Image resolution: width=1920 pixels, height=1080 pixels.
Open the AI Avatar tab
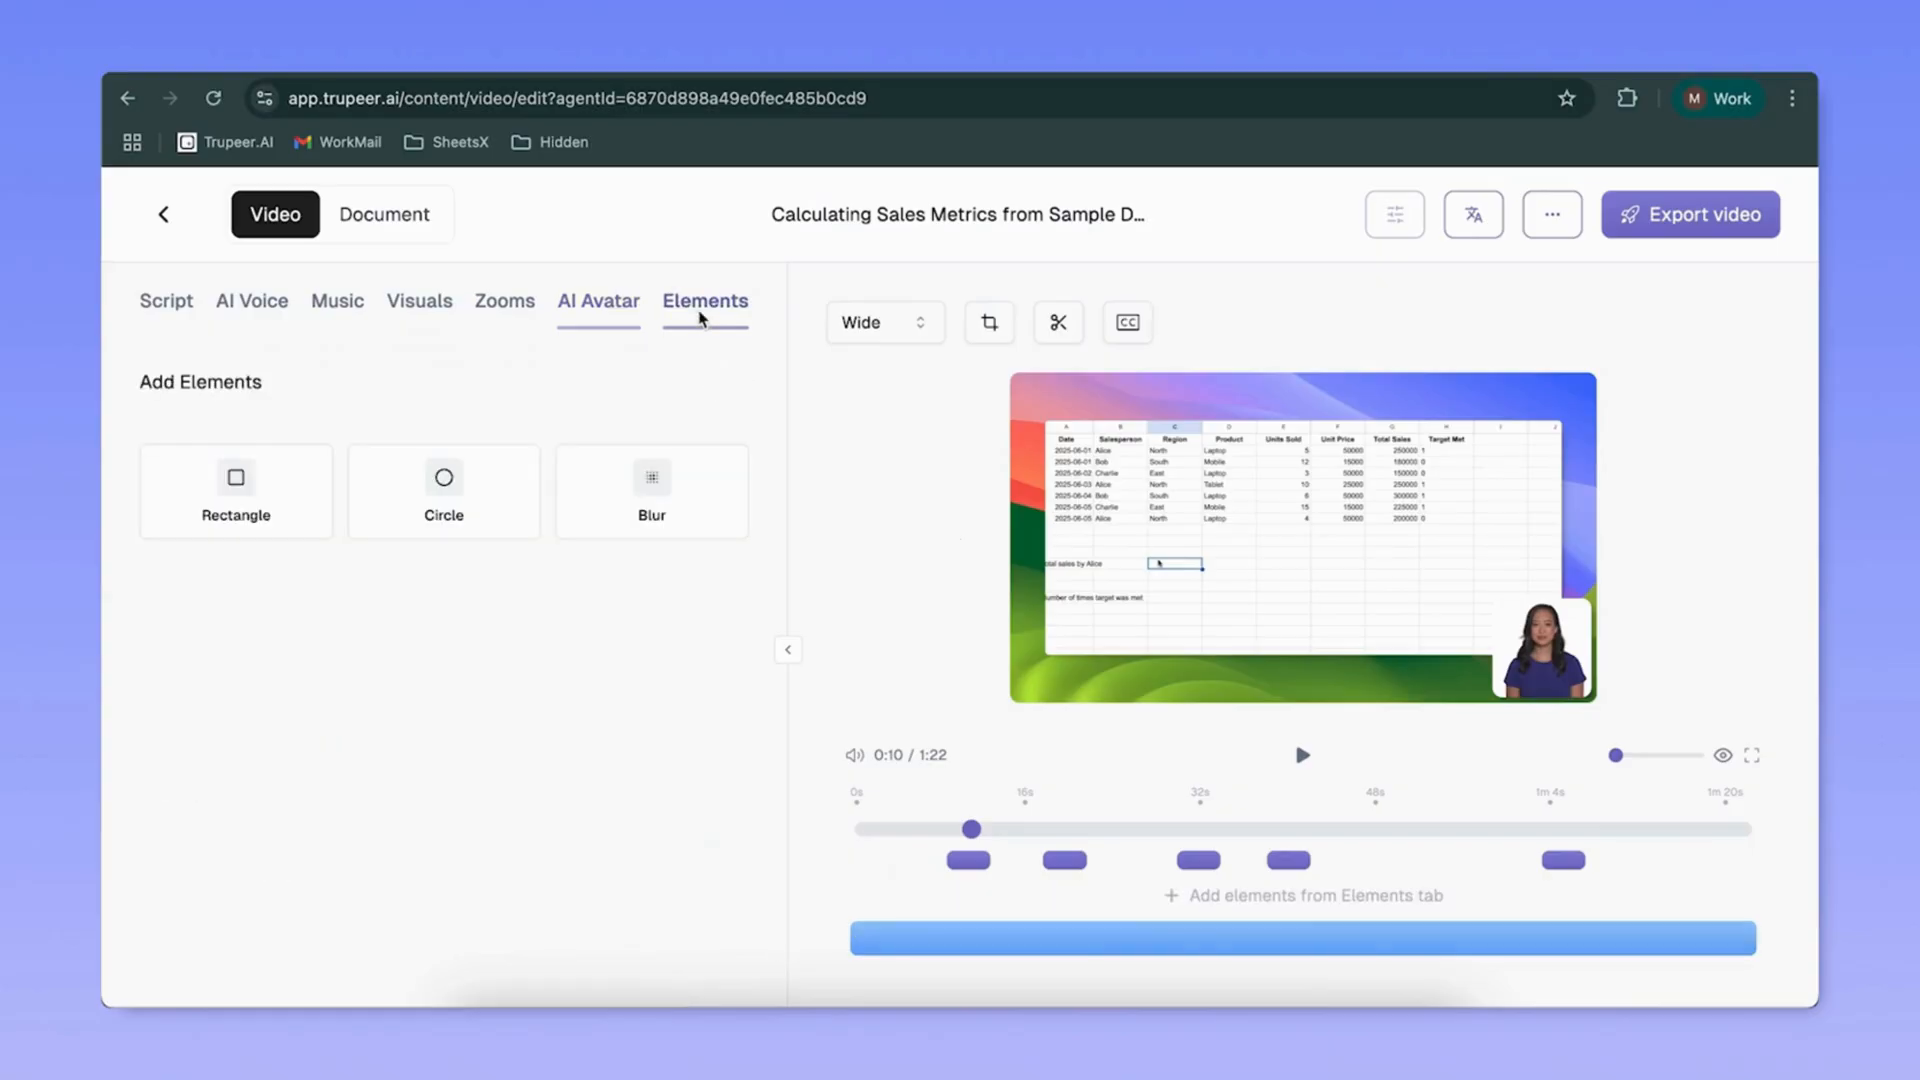[x=598, y=301]
